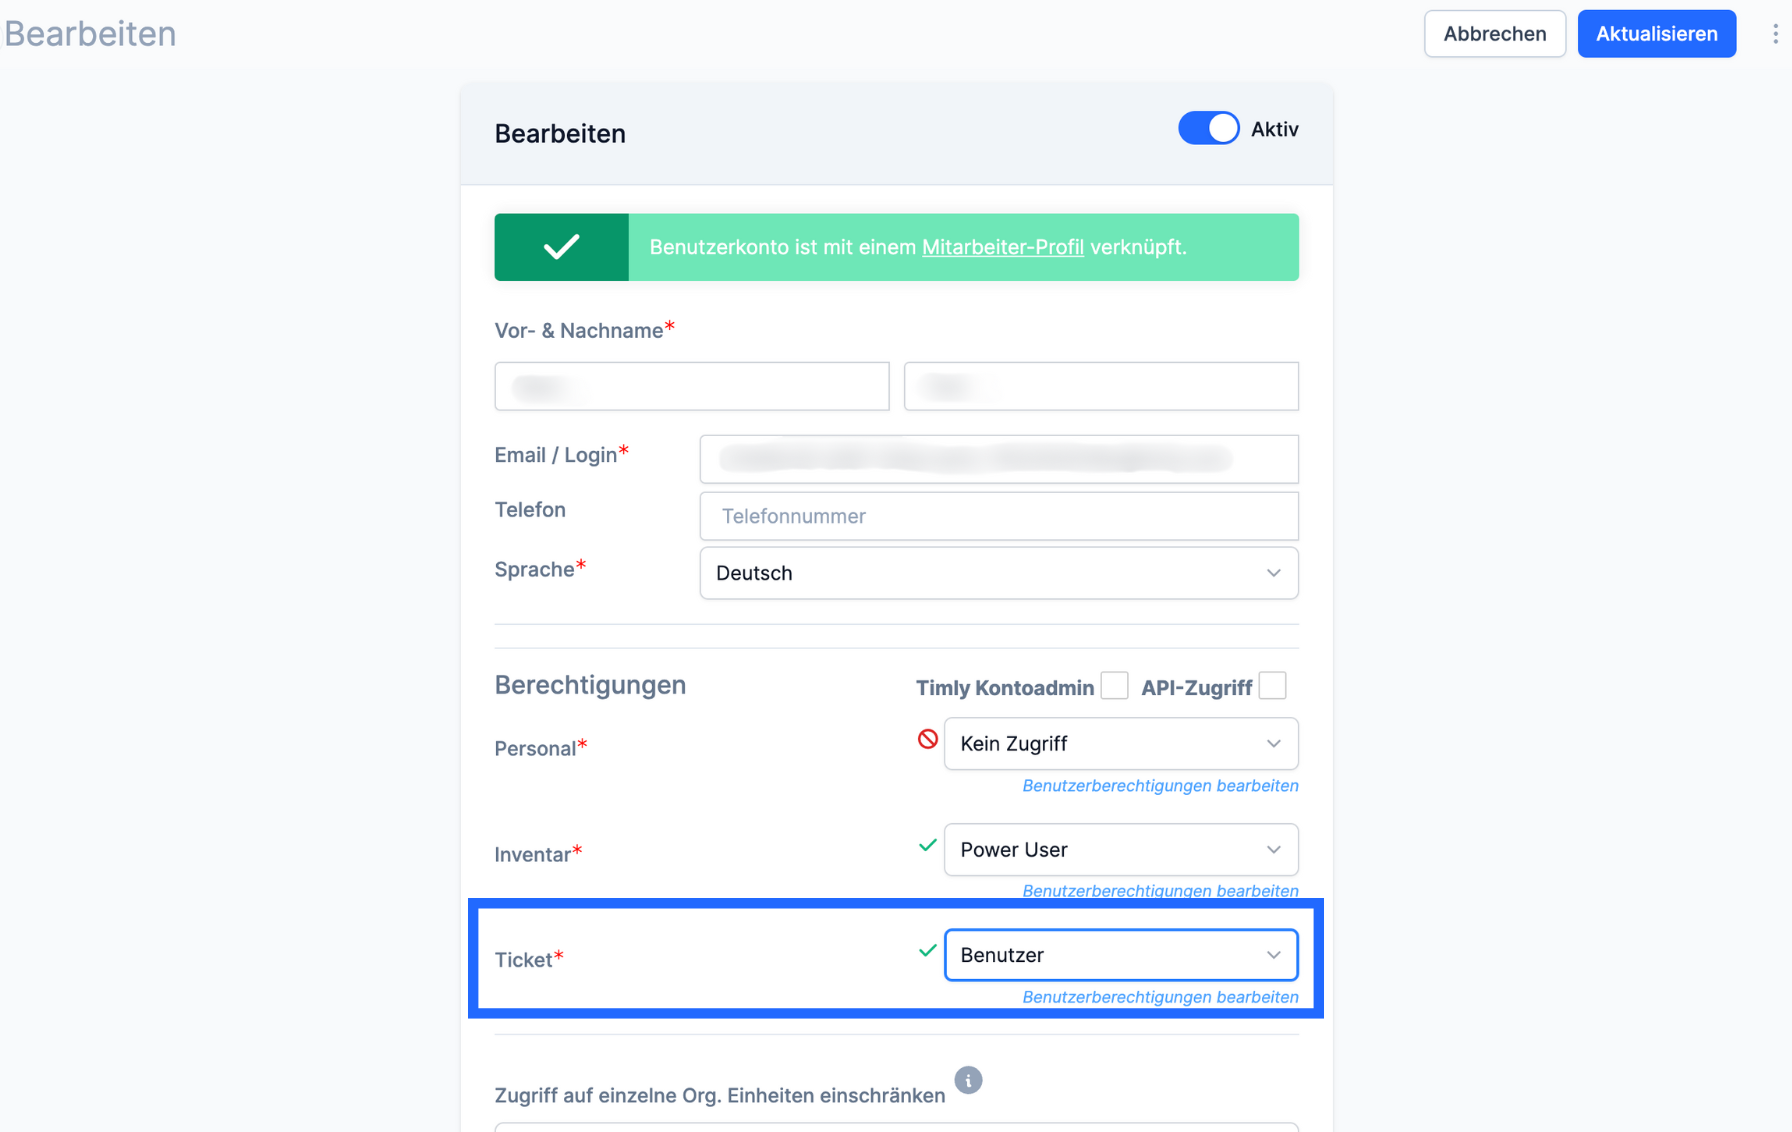This screenshot has width=1792, height=1132.
Task: Toggle the Aktiv switch
Action: point(1208,129)
